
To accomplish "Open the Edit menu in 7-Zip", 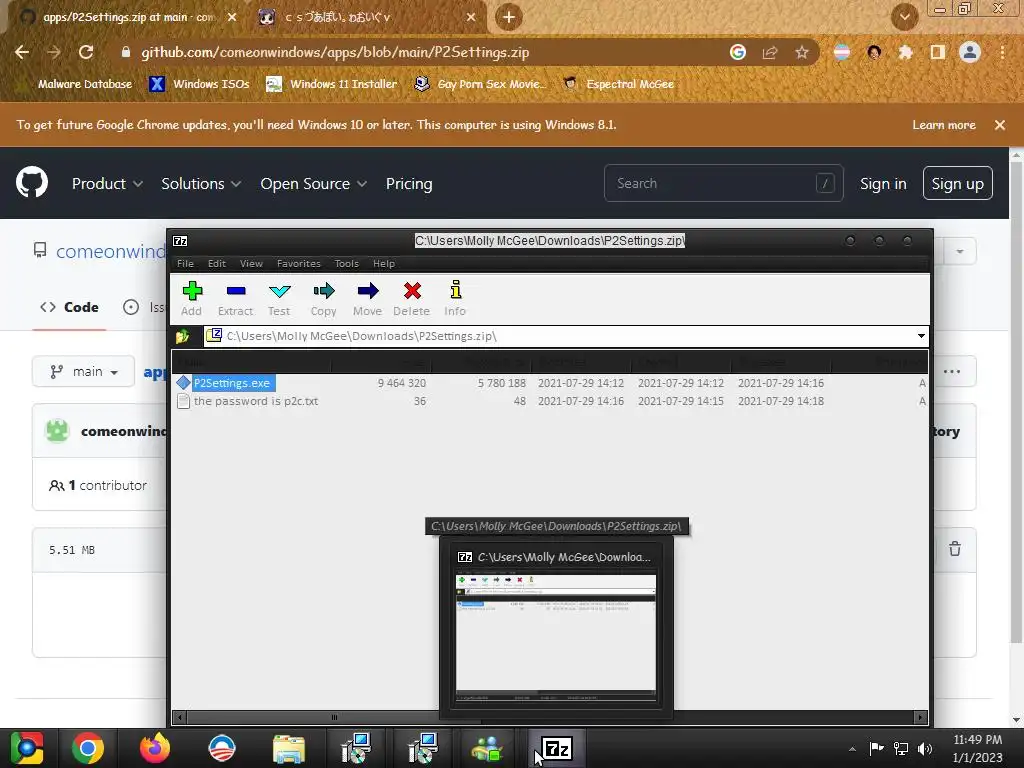I will pos(217,264).
